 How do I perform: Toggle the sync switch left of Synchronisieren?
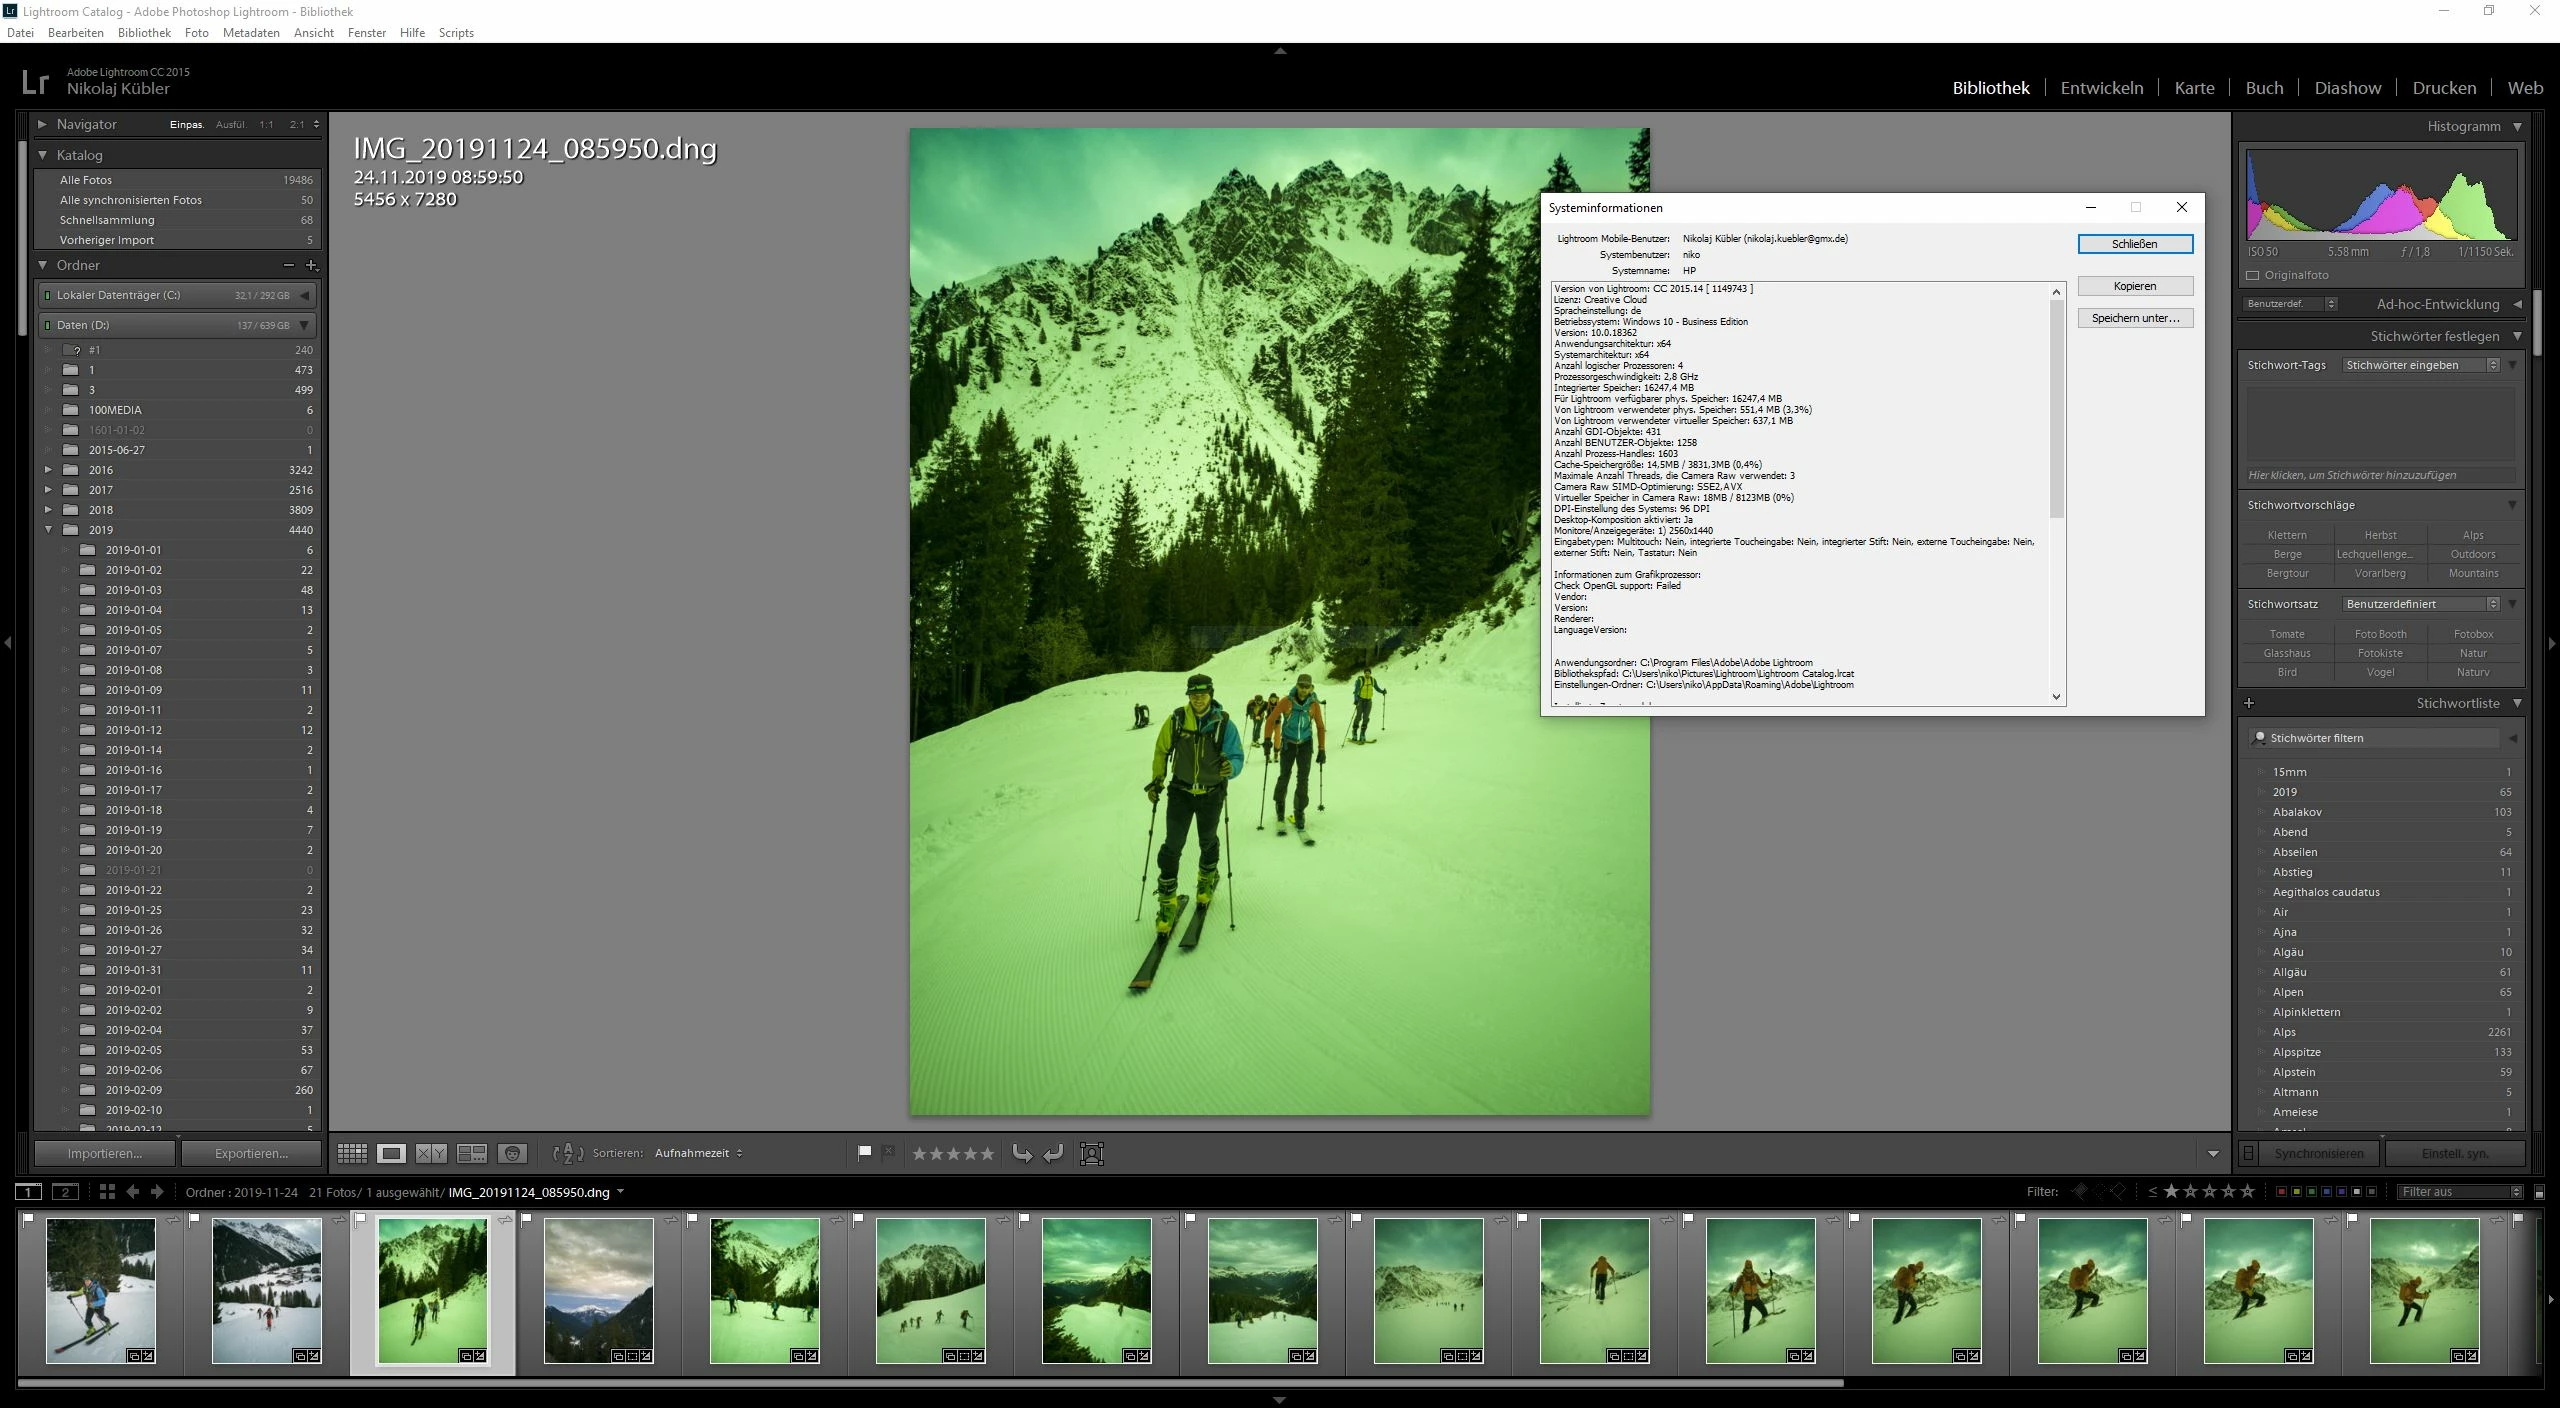[x=2249, y=1154]
